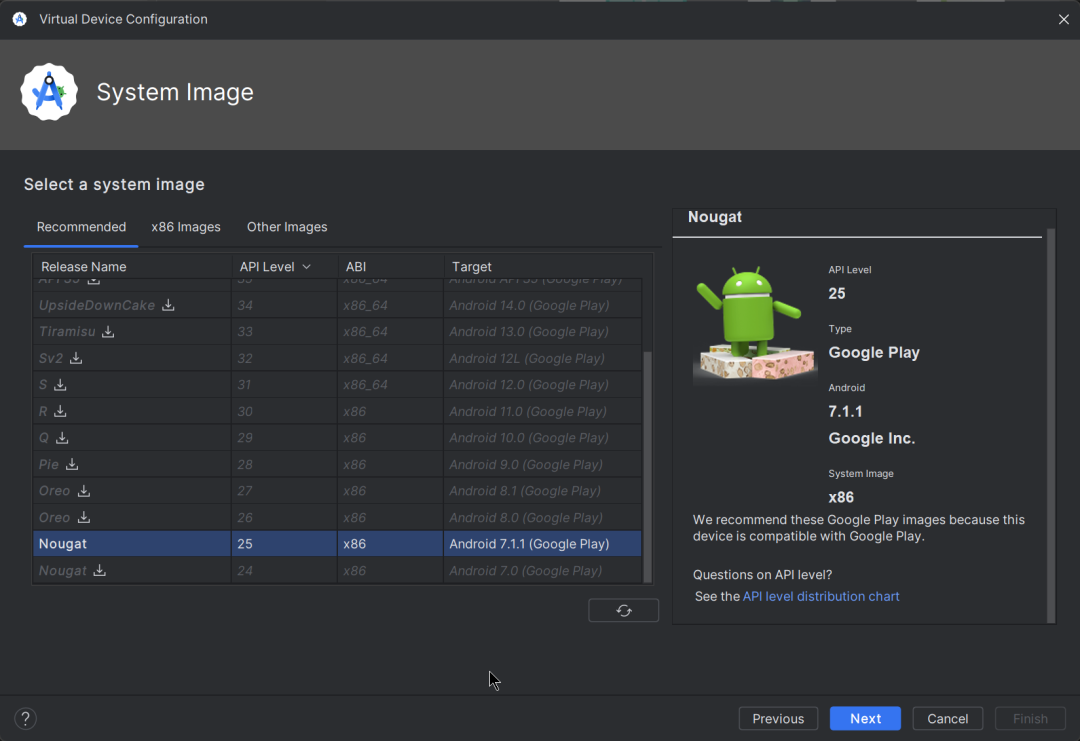This screenshot has width=1080, height=741.
Task: Go back with the Previous button
Action: [x=778, y=718]
